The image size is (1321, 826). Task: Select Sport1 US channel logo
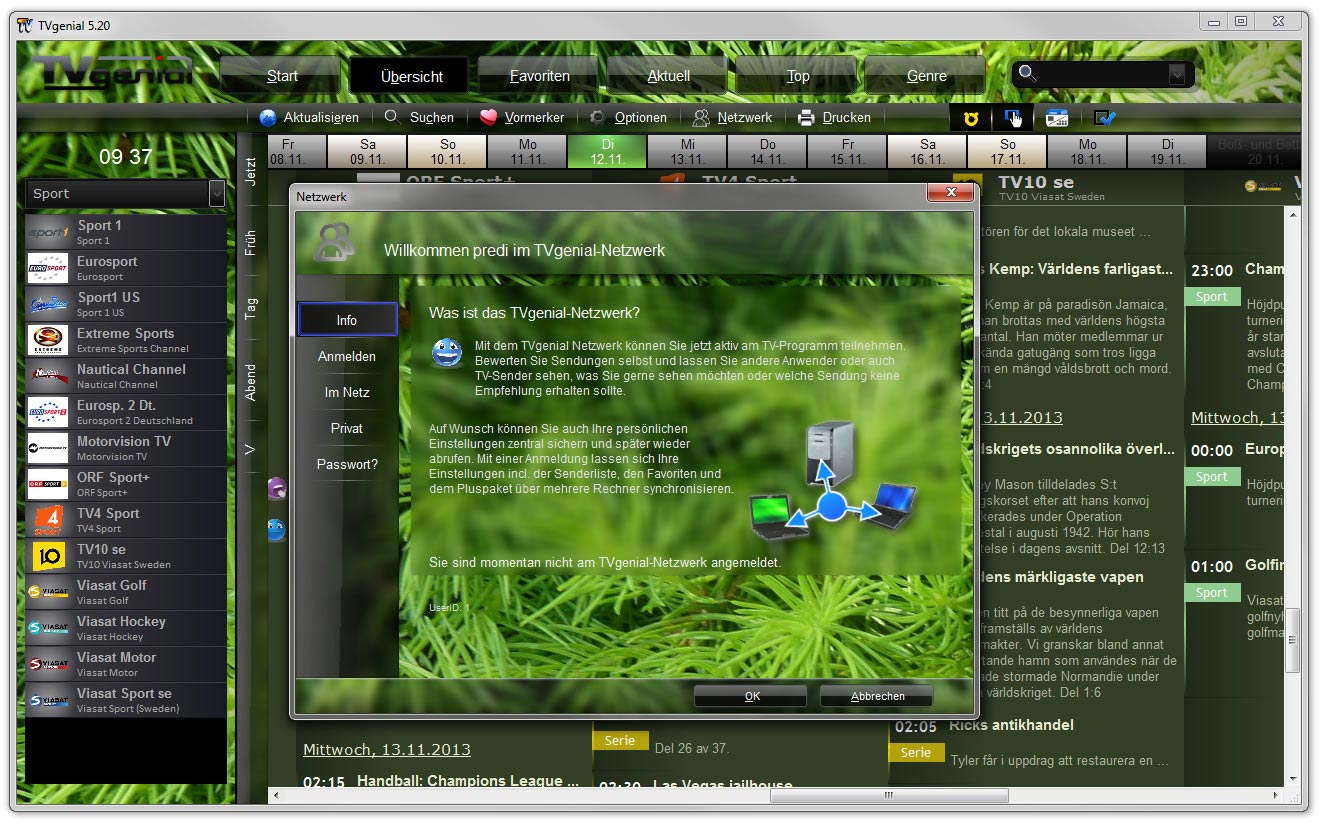click(x=48, y=304)
